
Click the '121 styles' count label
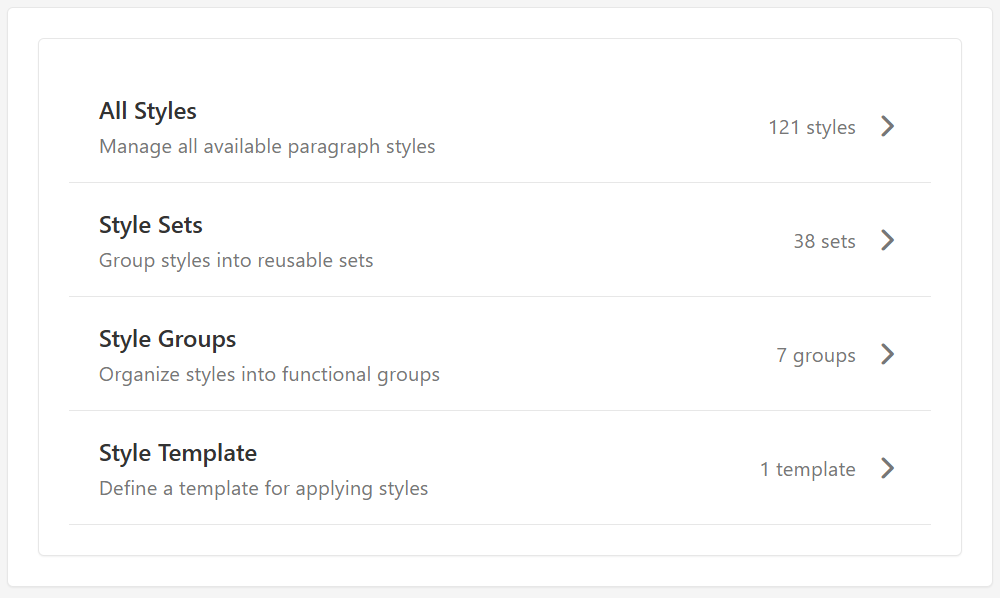tap(812, 127)
